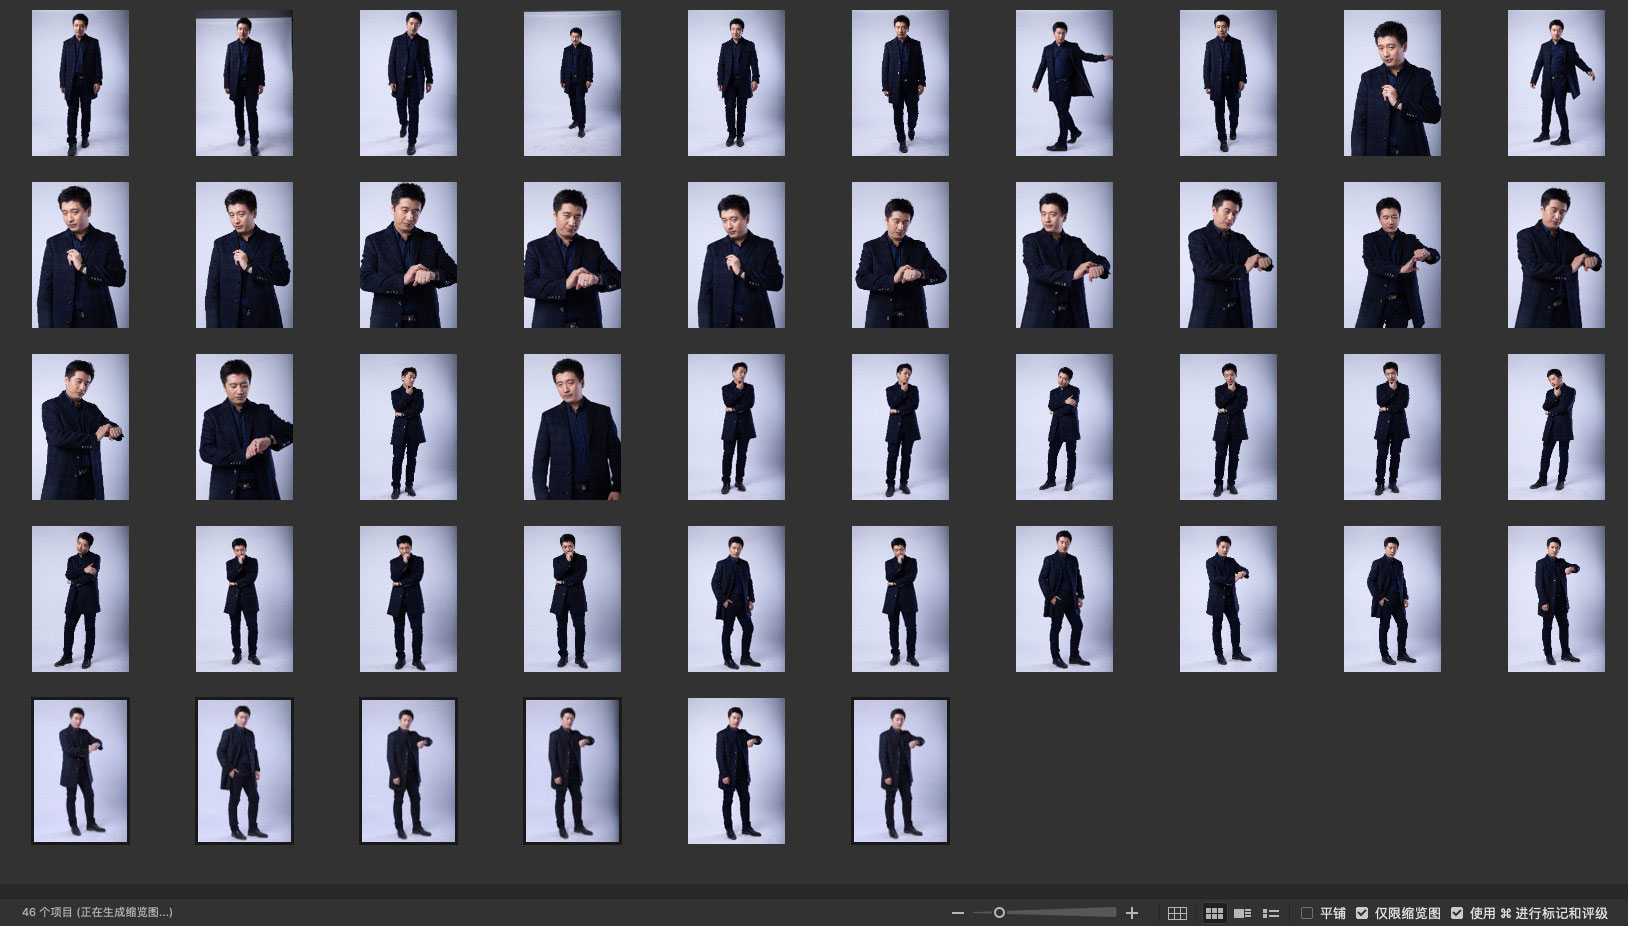Select the close-up portrait in the first row
Screen dimensions: 1628x926
click(x=1392, y=83)
